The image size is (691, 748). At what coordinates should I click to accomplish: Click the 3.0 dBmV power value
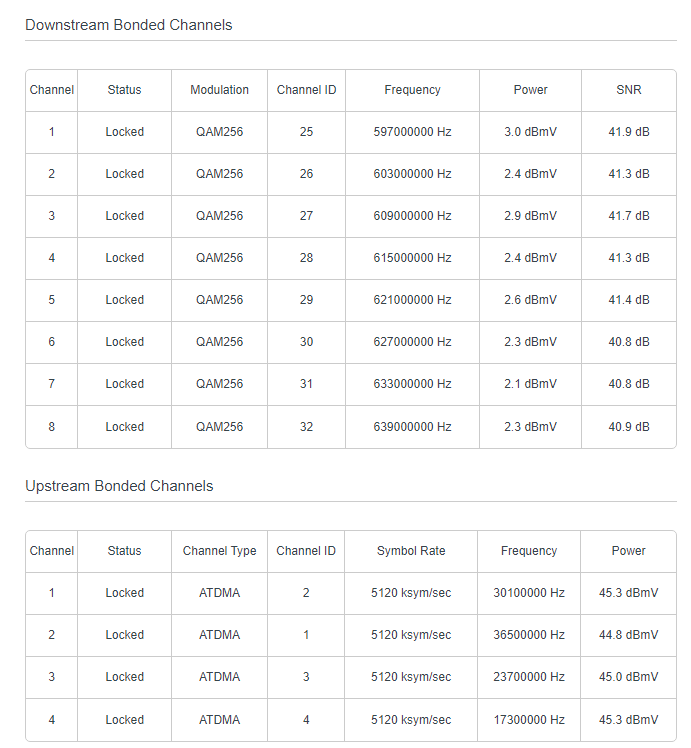(530, 132)
